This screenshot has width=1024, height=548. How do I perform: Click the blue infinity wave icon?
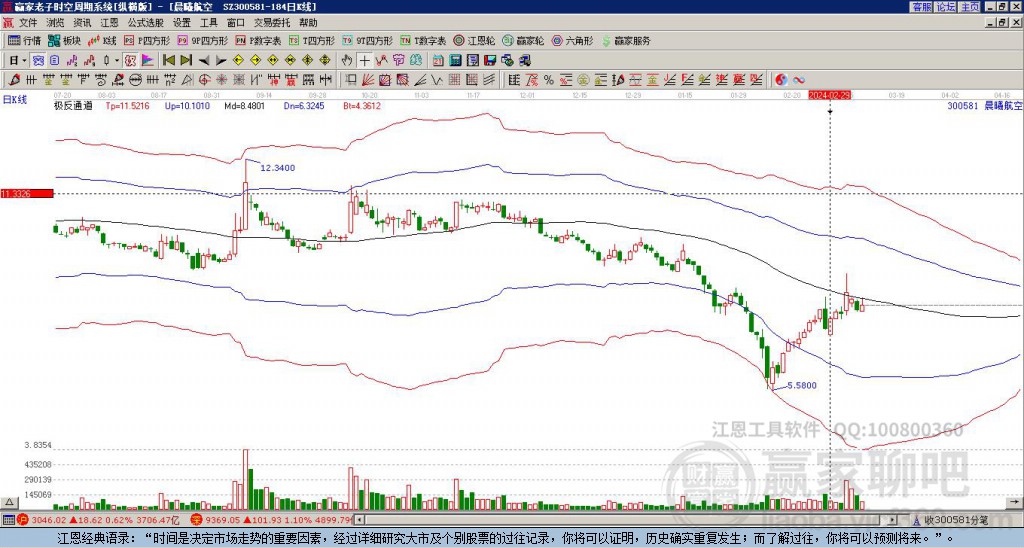(799, 80)
